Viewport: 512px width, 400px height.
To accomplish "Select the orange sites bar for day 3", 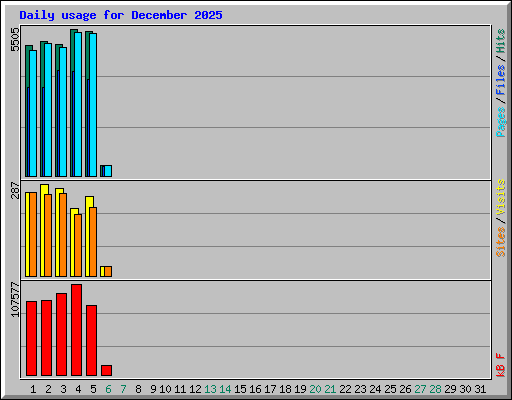I will 63,235.
